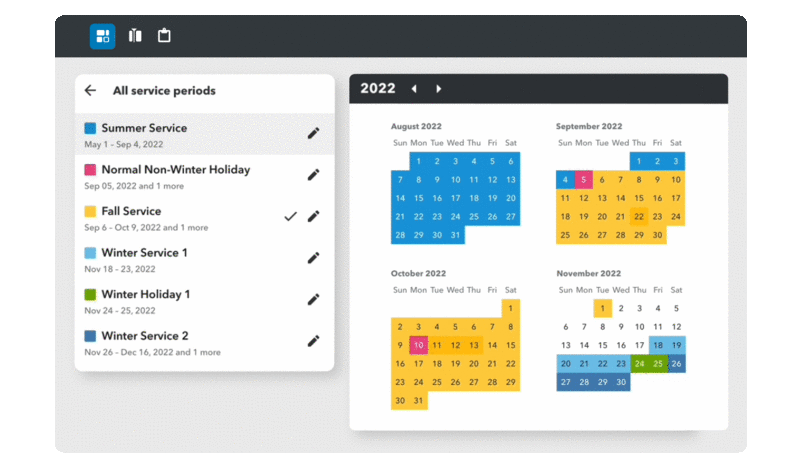
Task: Open the clipboard icon in top bar
Action: click(x=164, y=36)
